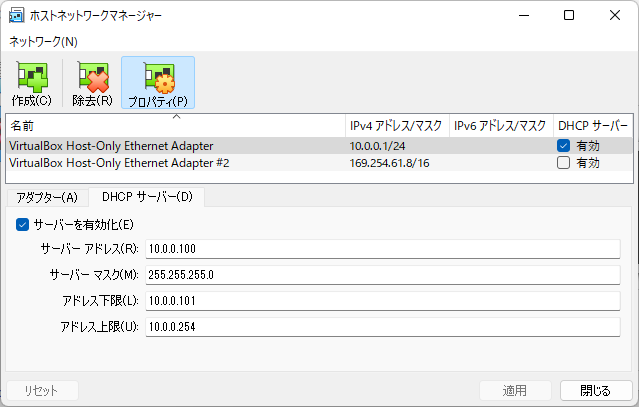Click the IPv4 アドレス/マスク column header
This screenshot has width=639, height=407.
[397, 125]
